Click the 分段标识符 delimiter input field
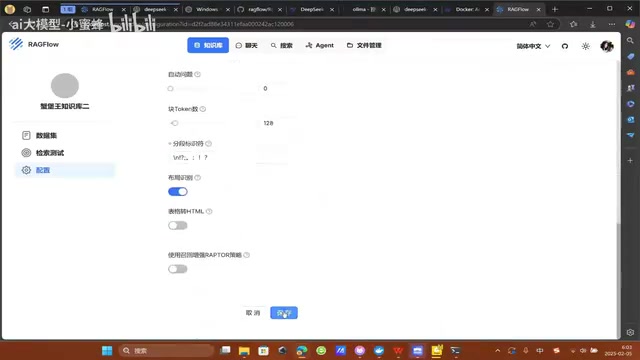The height and width of the screenshot is (360, 640). point(228,158)
